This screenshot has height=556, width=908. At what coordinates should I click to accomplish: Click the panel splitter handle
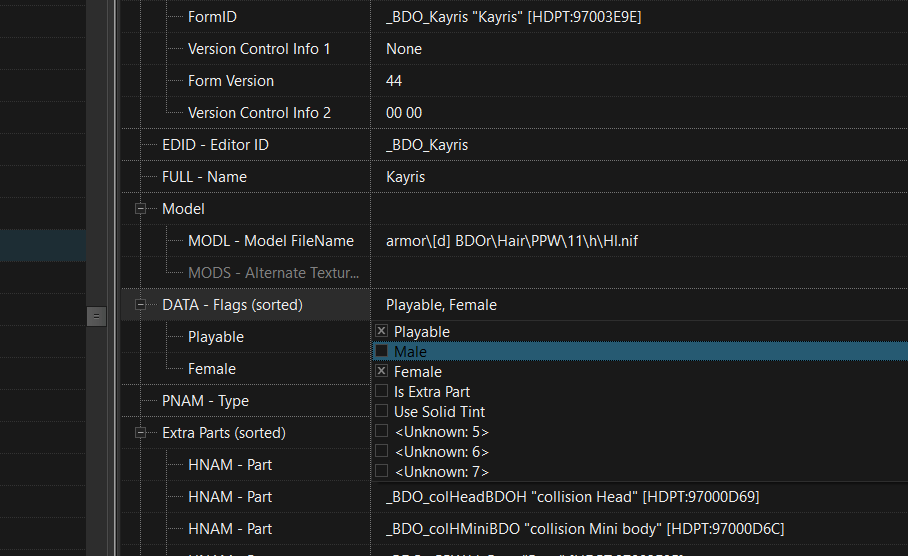click(x=96, y=316)
